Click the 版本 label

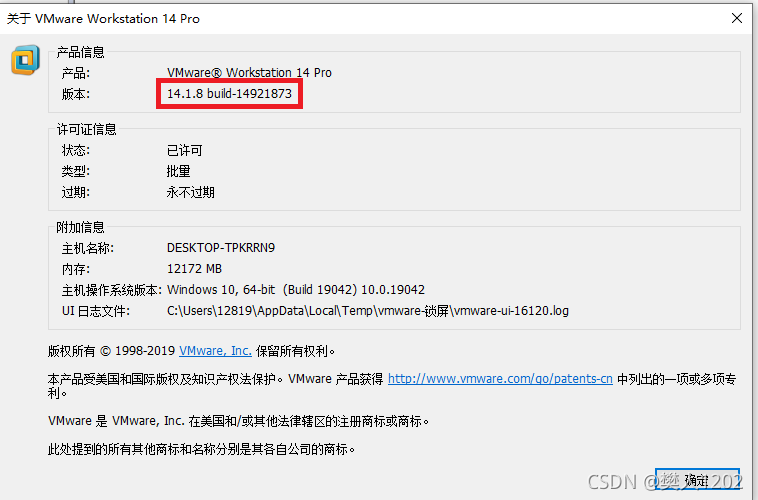coord(75,94)
